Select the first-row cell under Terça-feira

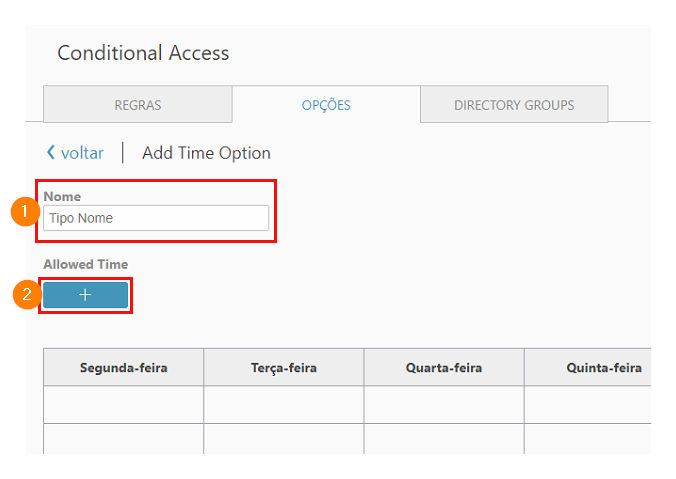click(x=284, y=404)
